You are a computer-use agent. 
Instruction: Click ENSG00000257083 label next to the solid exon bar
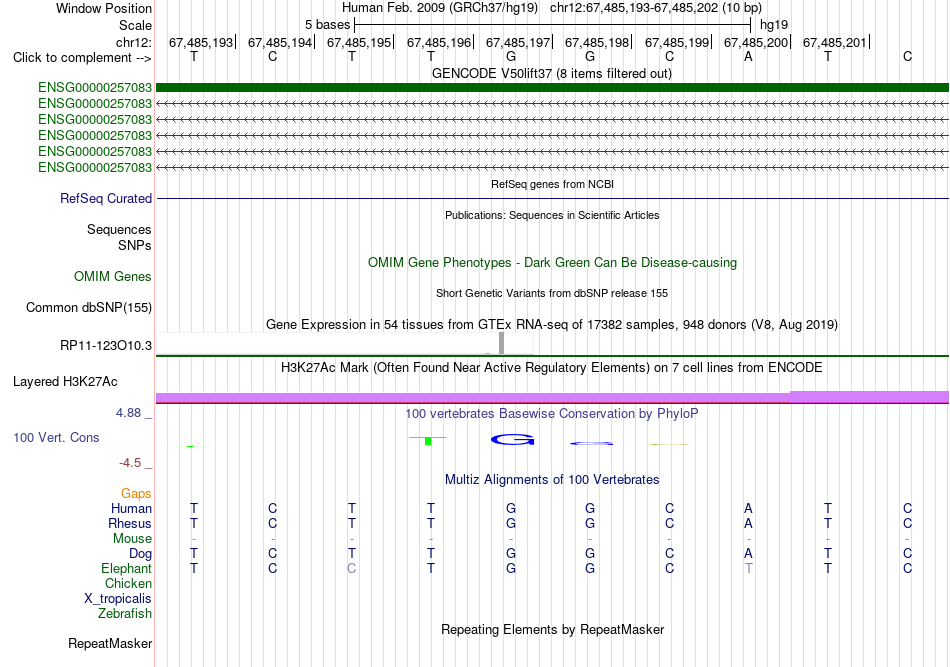pyautogui.click(x=95, y=88)
